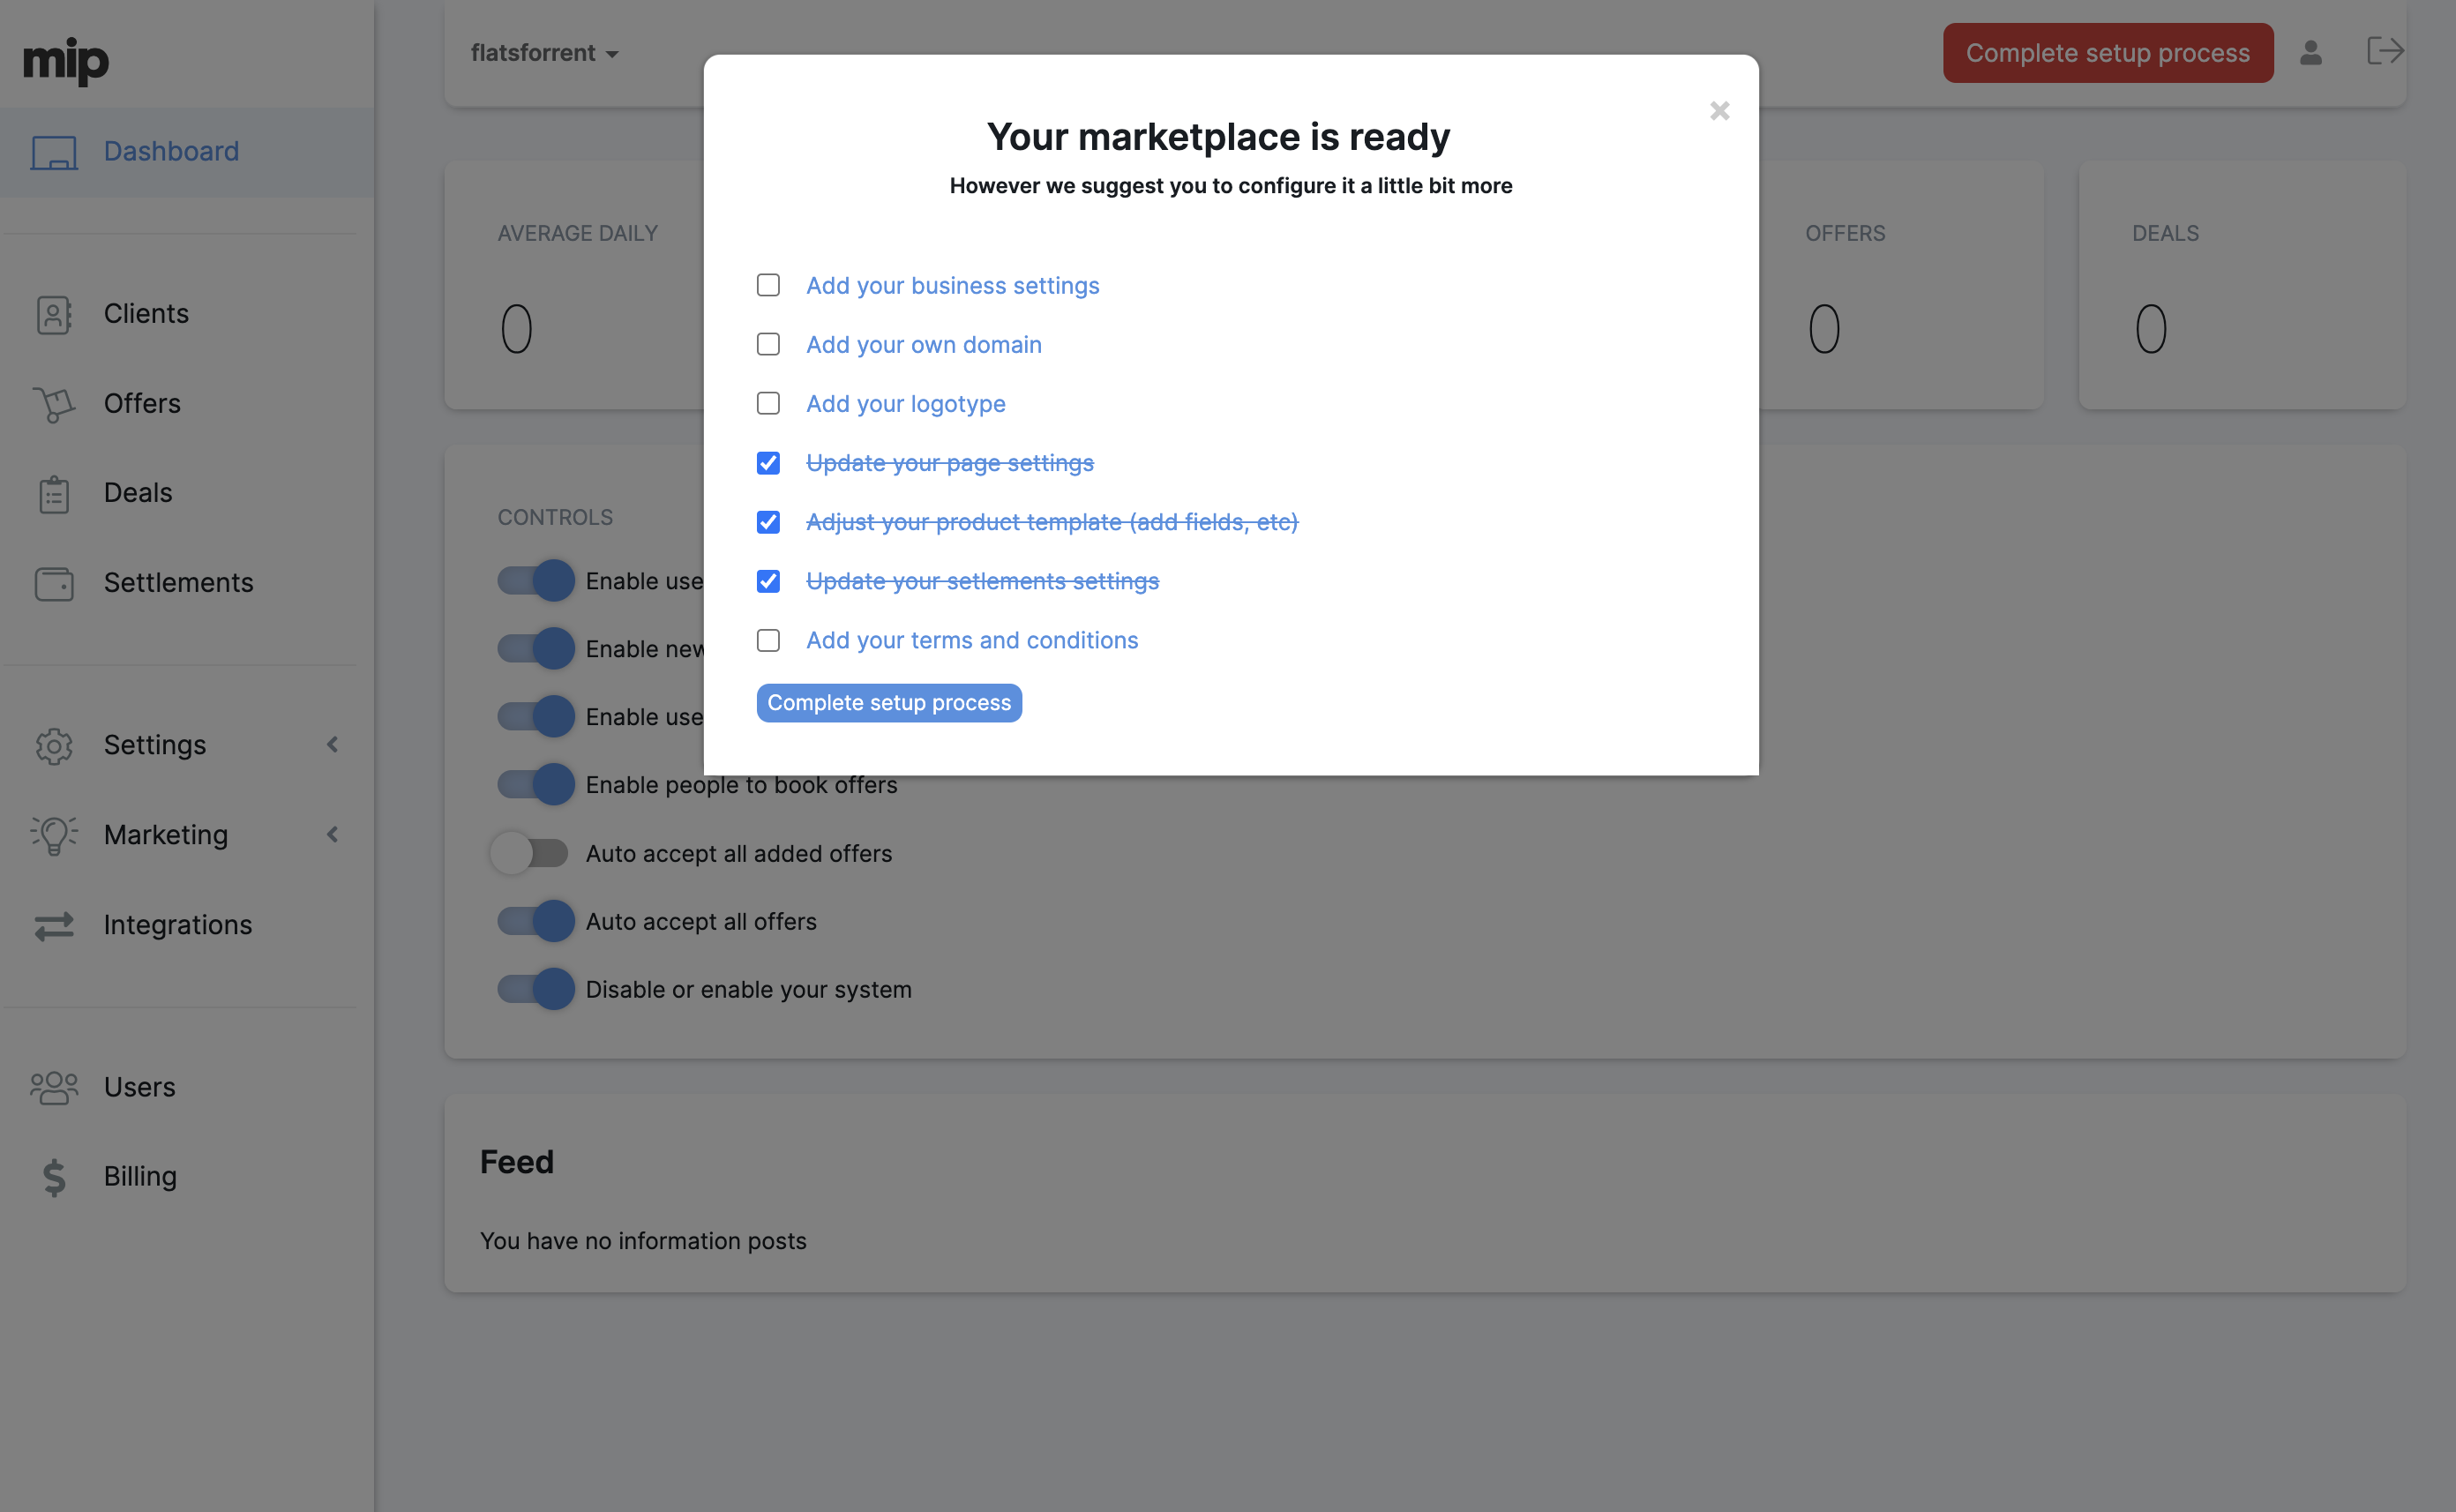Close the marketplace ready dialog
The width and height of the screenshot is (2456, 1512).
click(x=1719, y=111)
